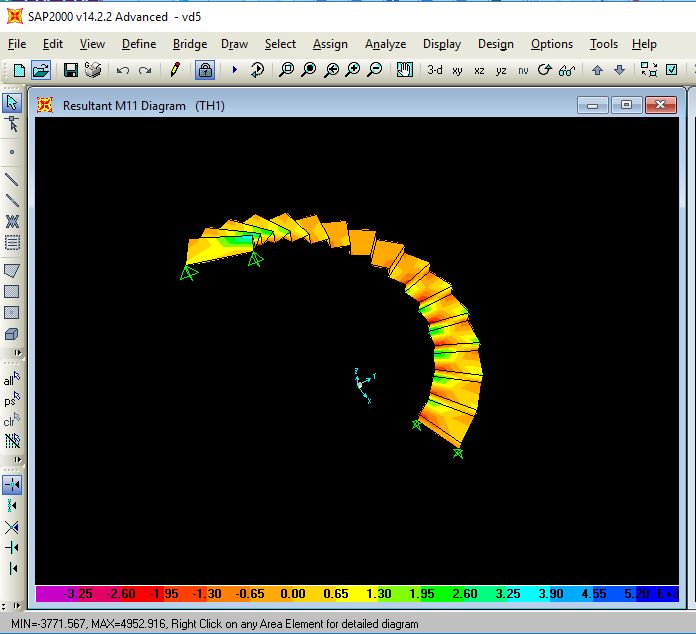The height and width of the screenshot is (634, 696).
Task: Expand the draw toolbar overflow arrow
Action: pyautogui.click(x=17, y=353)
